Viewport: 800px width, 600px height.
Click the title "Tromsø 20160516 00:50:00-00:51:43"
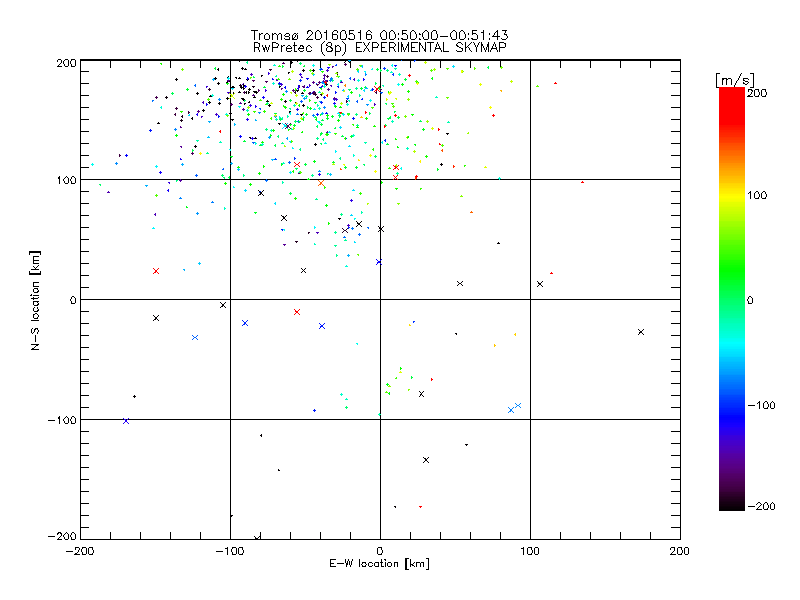379,35
